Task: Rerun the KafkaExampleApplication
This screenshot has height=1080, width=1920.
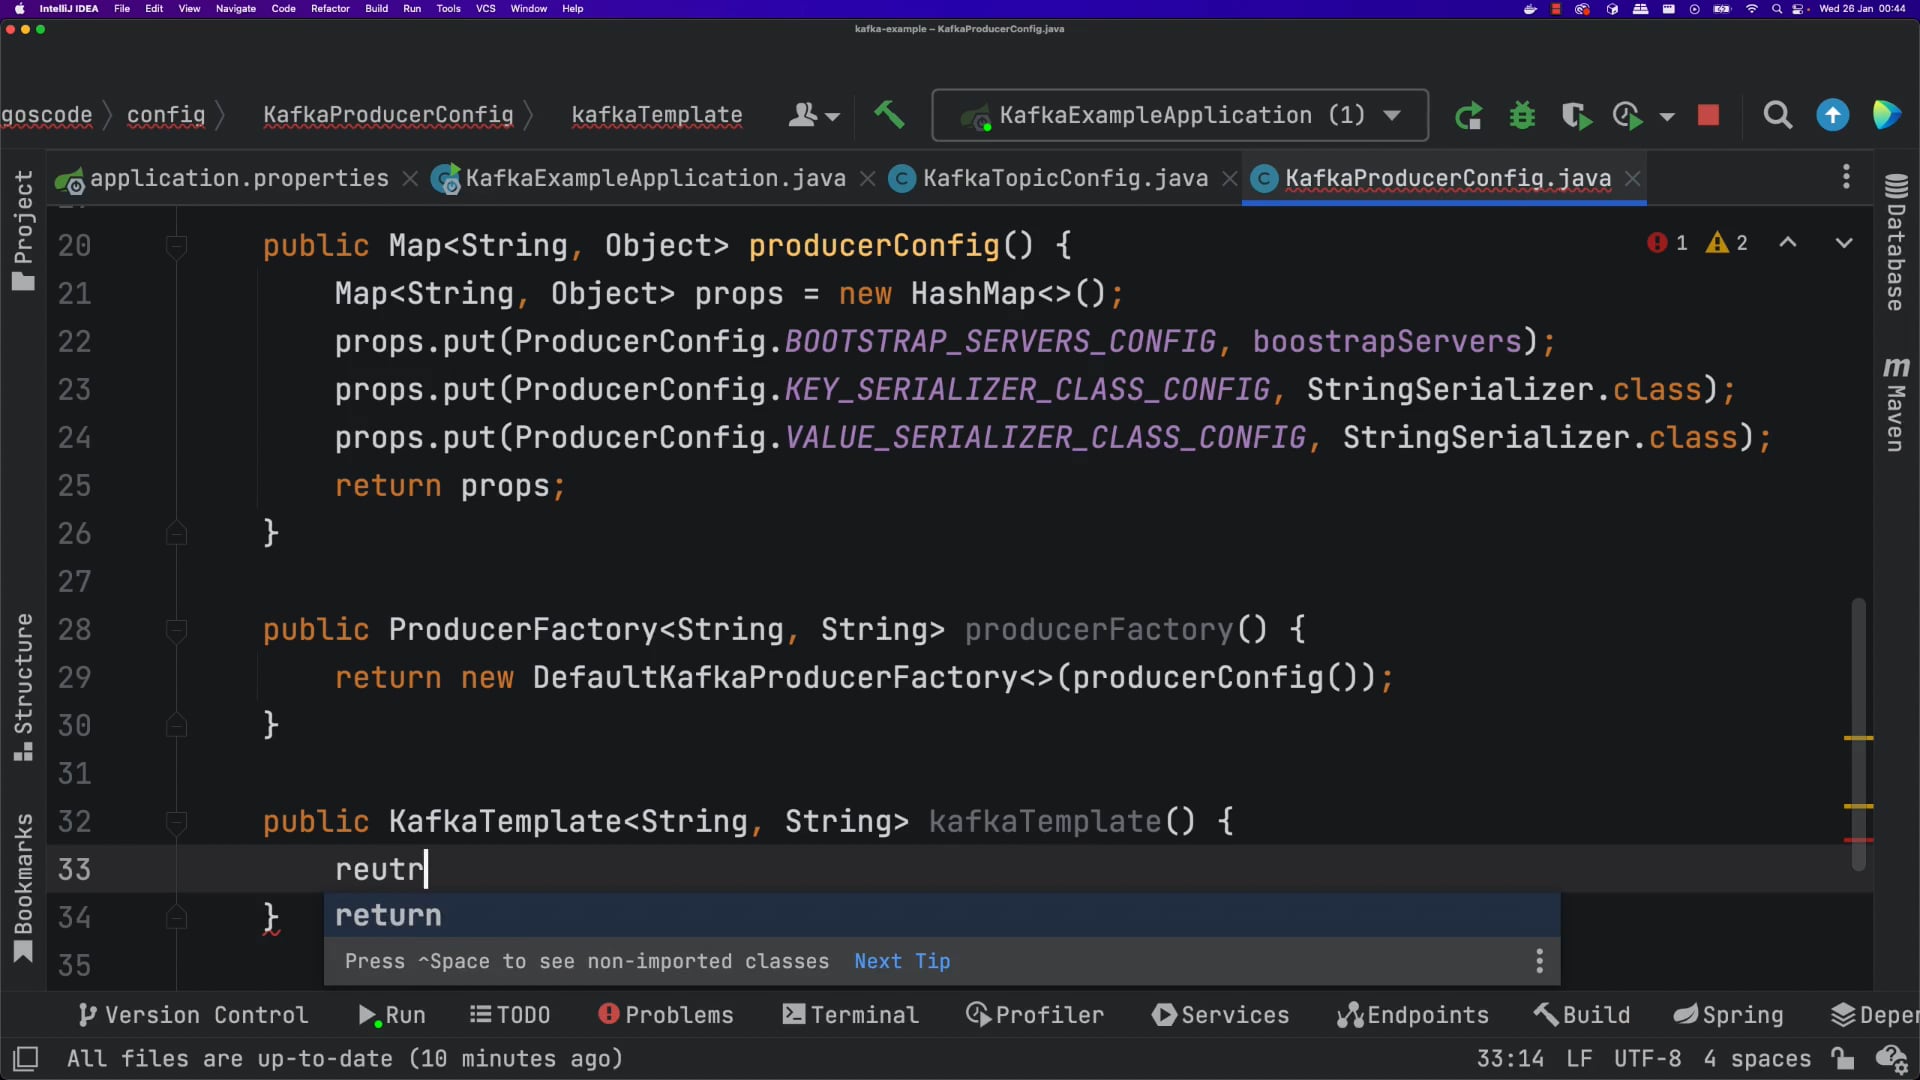Action: coord(1468,115)
